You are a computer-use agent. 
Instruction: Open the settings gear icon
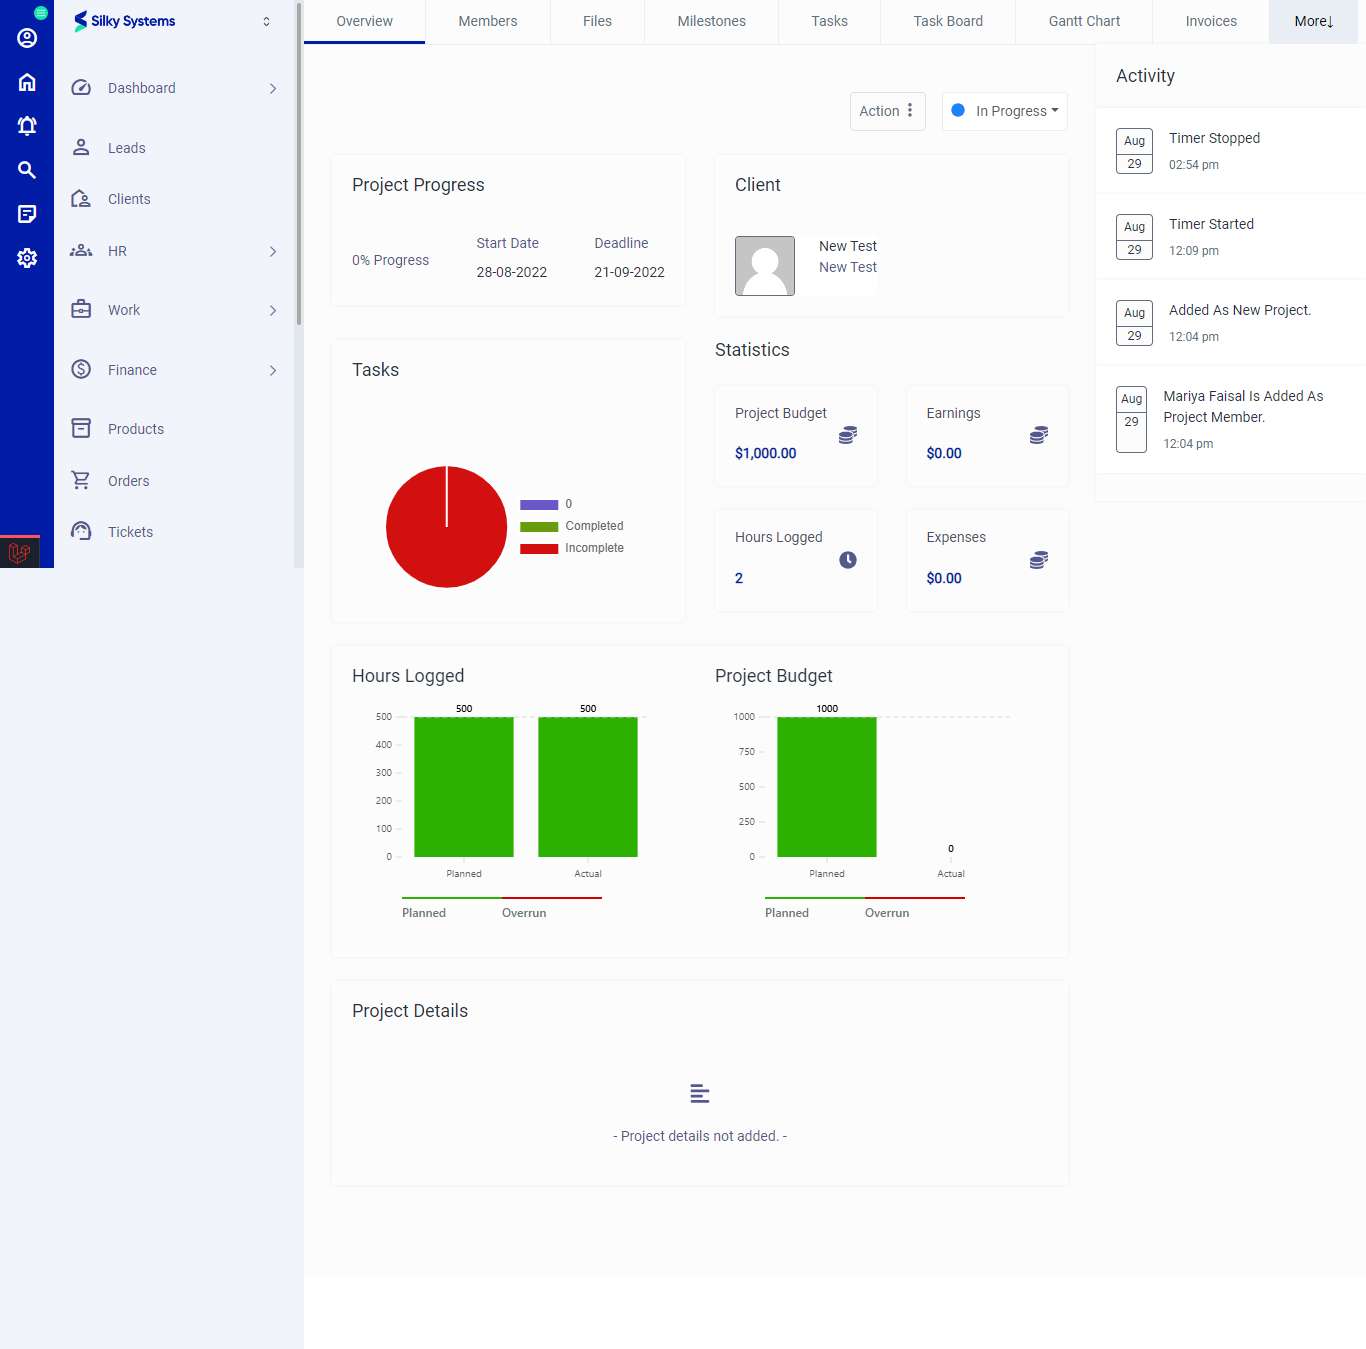(27, 258)
